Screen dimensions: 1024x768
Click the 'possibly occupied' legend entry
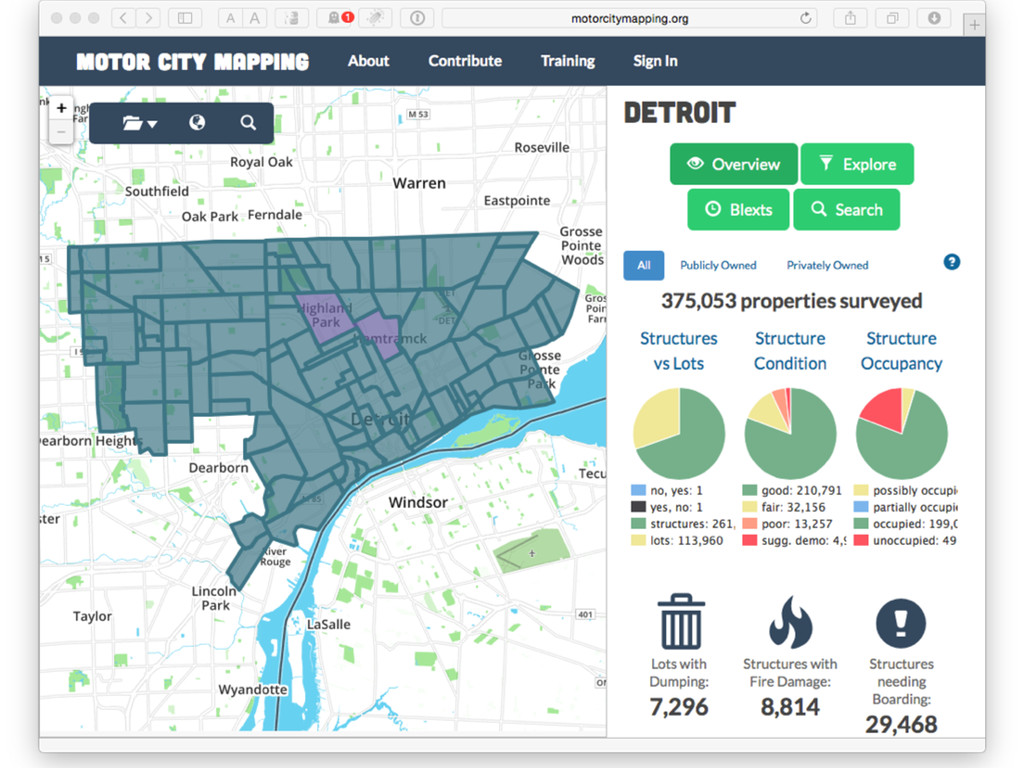click(x=906, y=490)
